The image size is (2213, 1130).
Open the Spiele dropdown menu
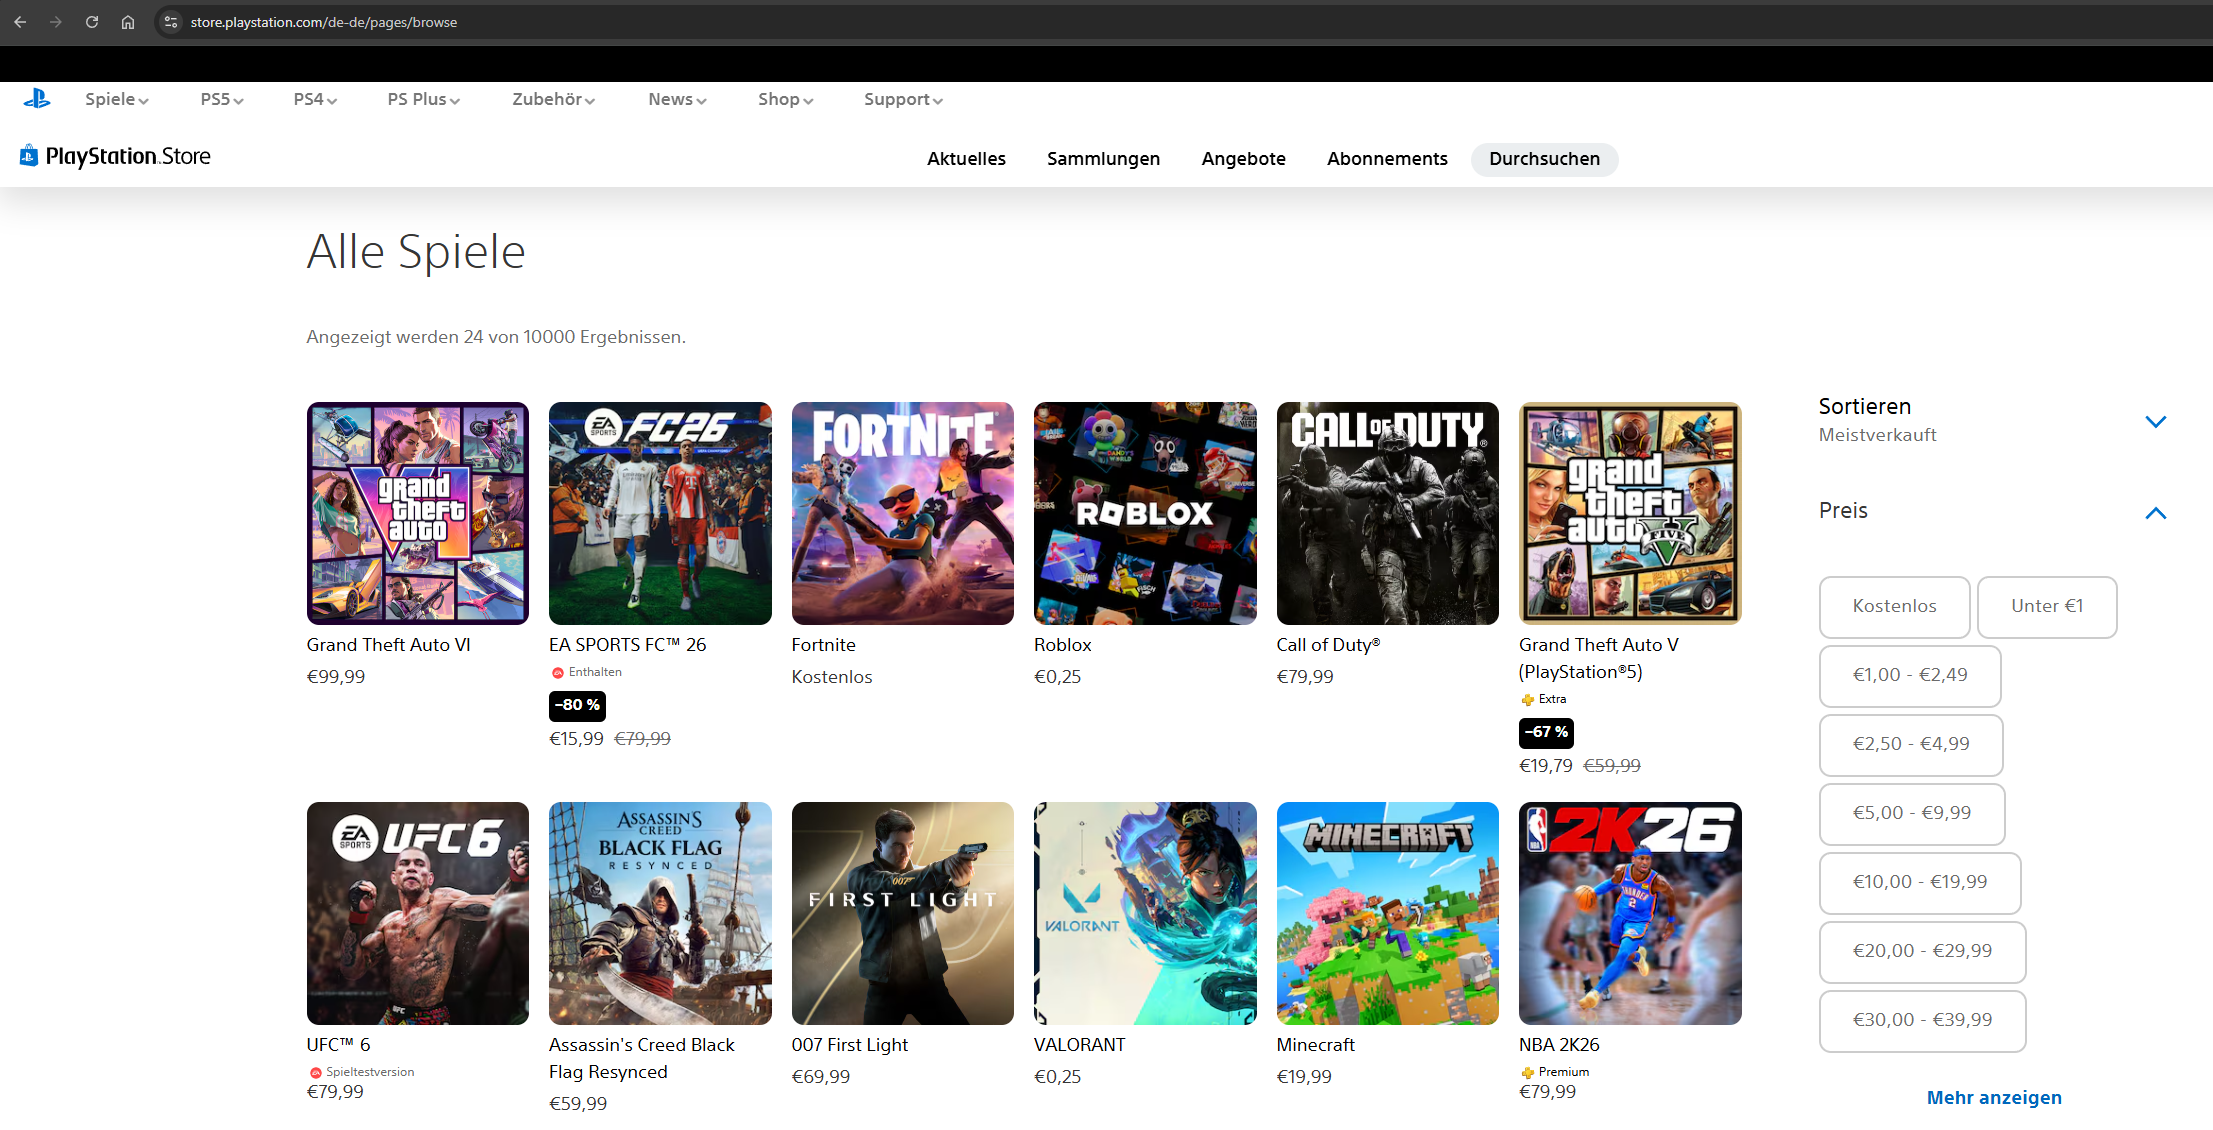(117, 99)
